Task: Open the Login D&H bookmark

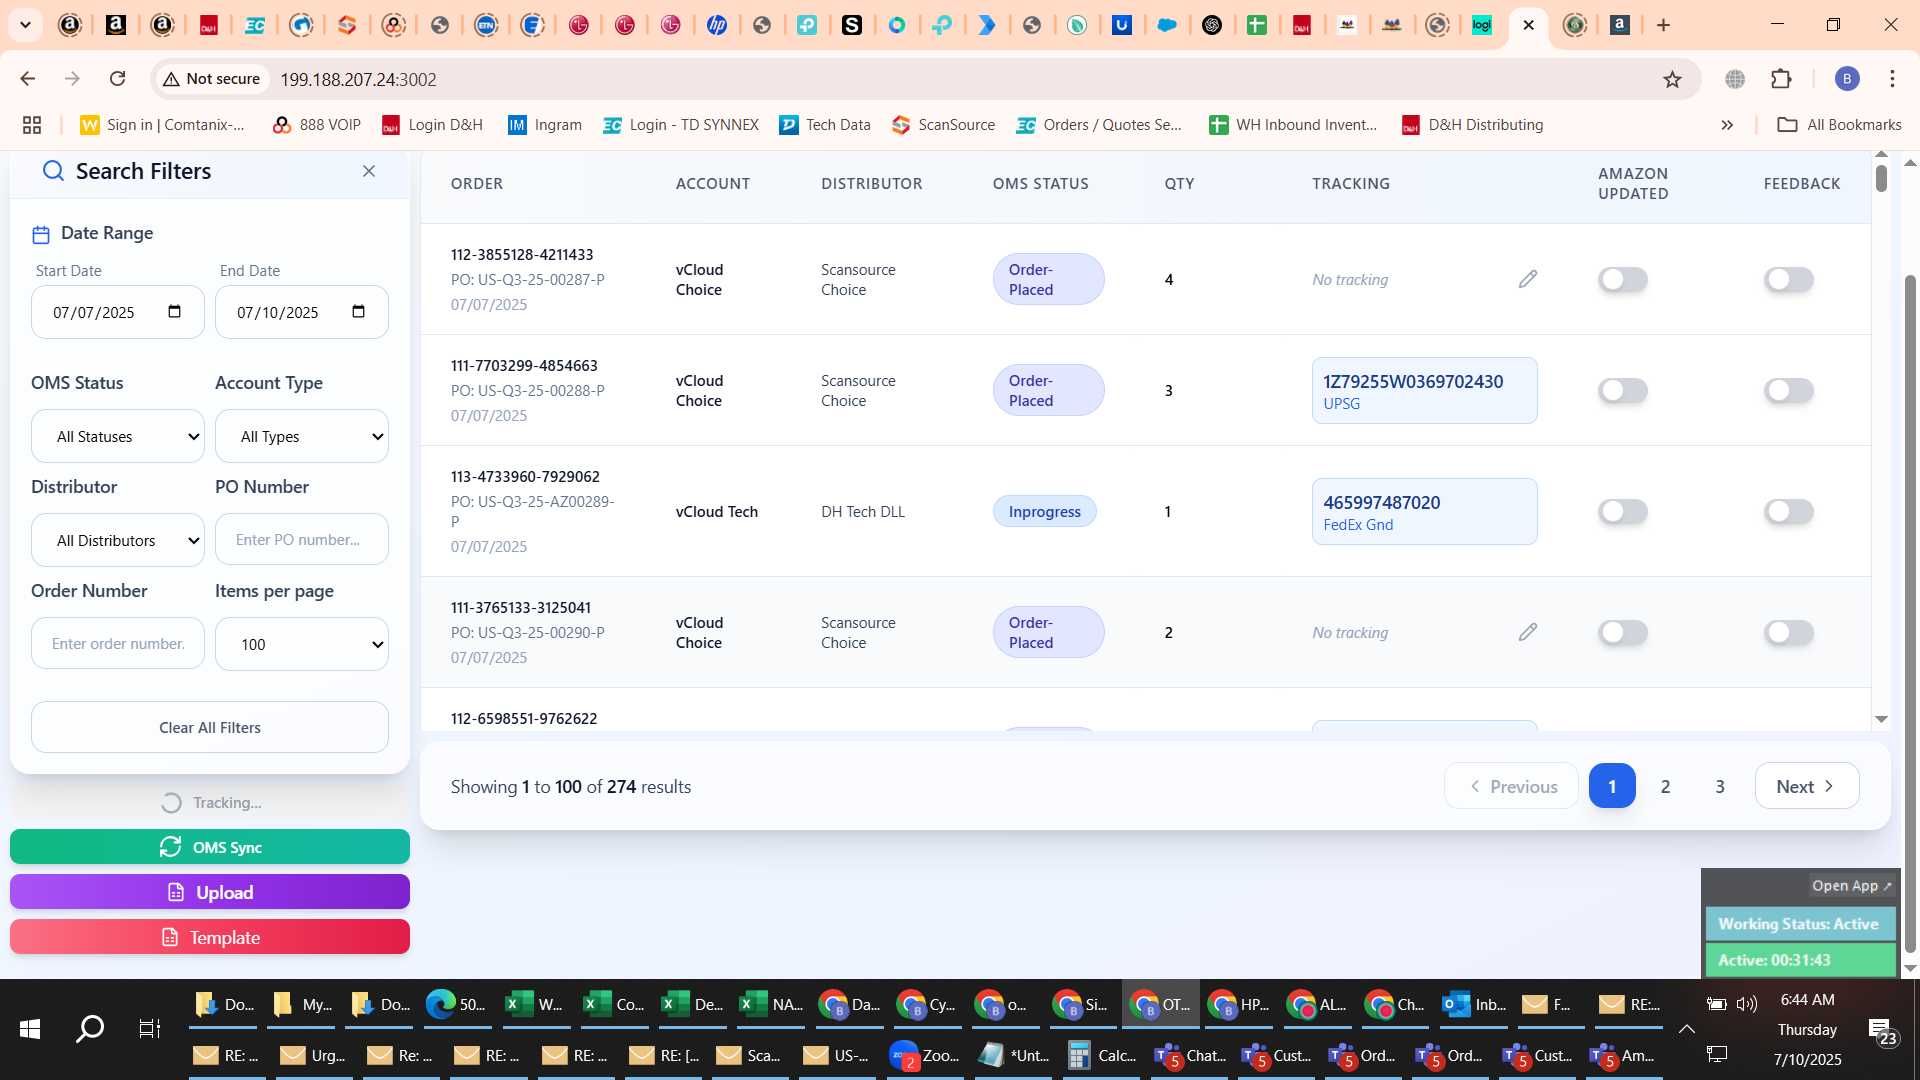Action: pos(432,125)
